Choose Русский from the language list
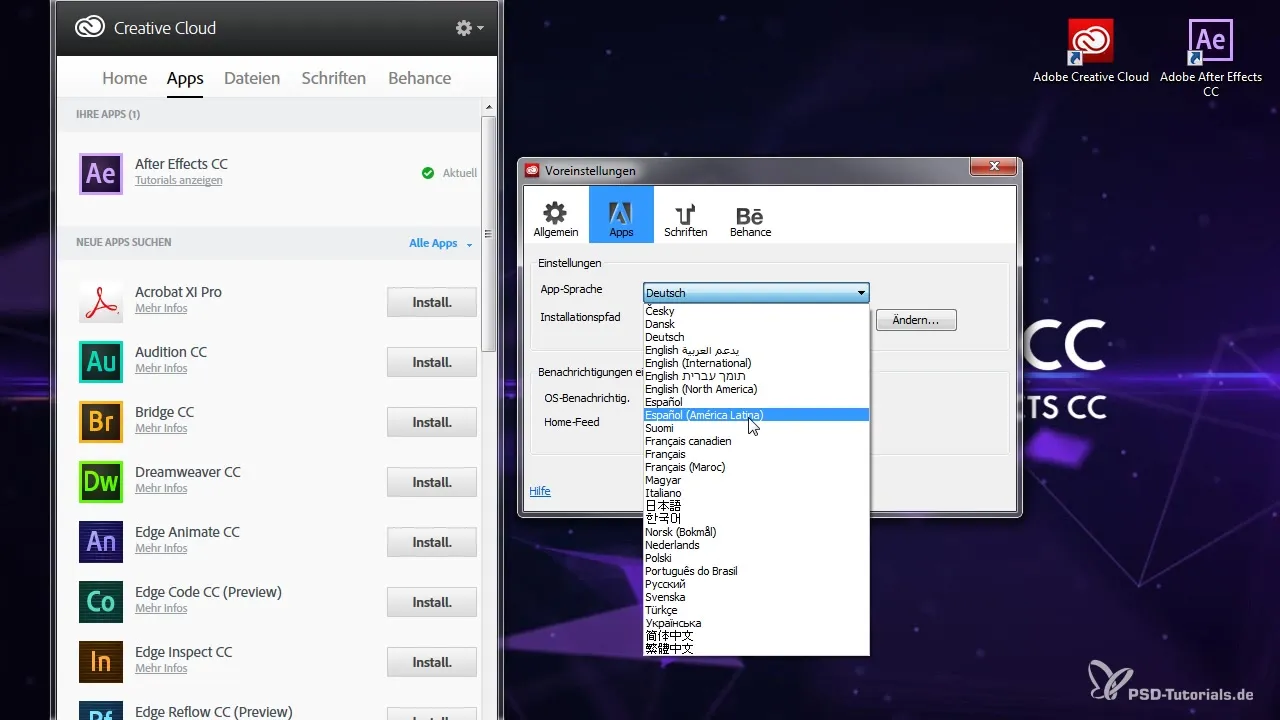Image resolution: width=1280 pixels, height=720 pixels. tap(756, 584)
